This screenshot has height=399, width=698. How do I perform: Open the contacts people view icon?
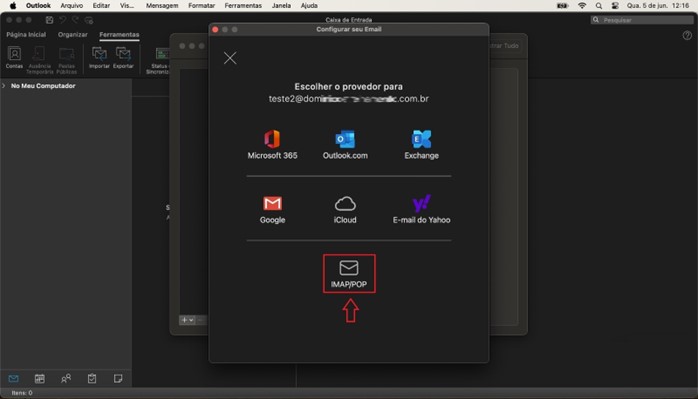[66, 379]
